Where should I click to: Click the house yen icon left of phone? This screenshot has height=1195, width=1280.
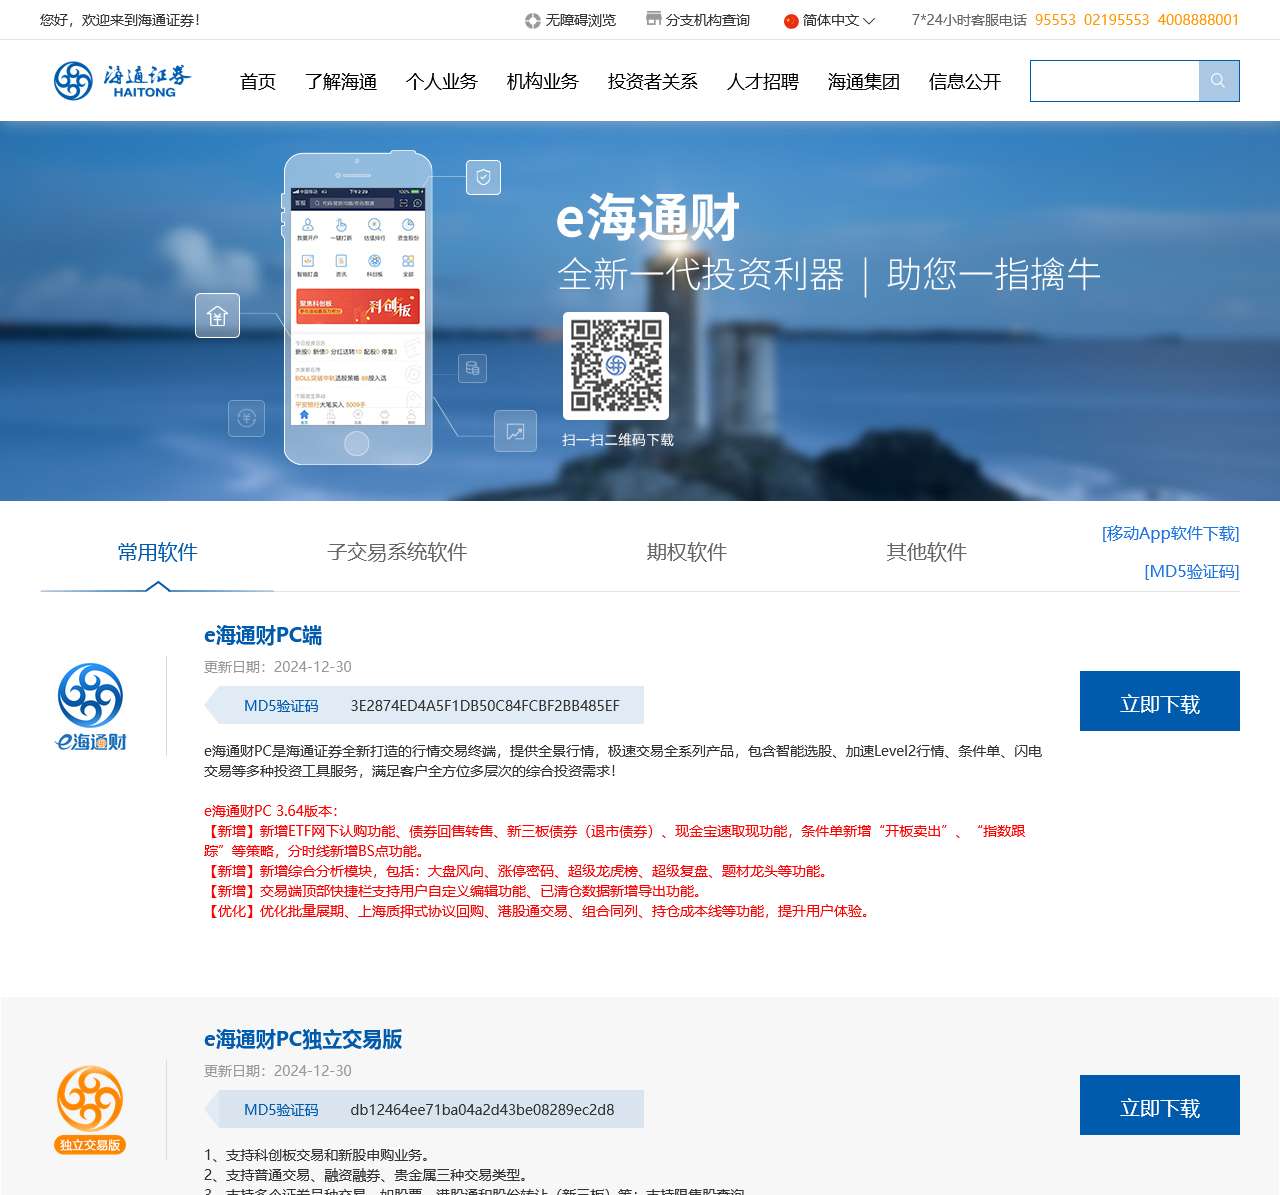click(217, 316)
